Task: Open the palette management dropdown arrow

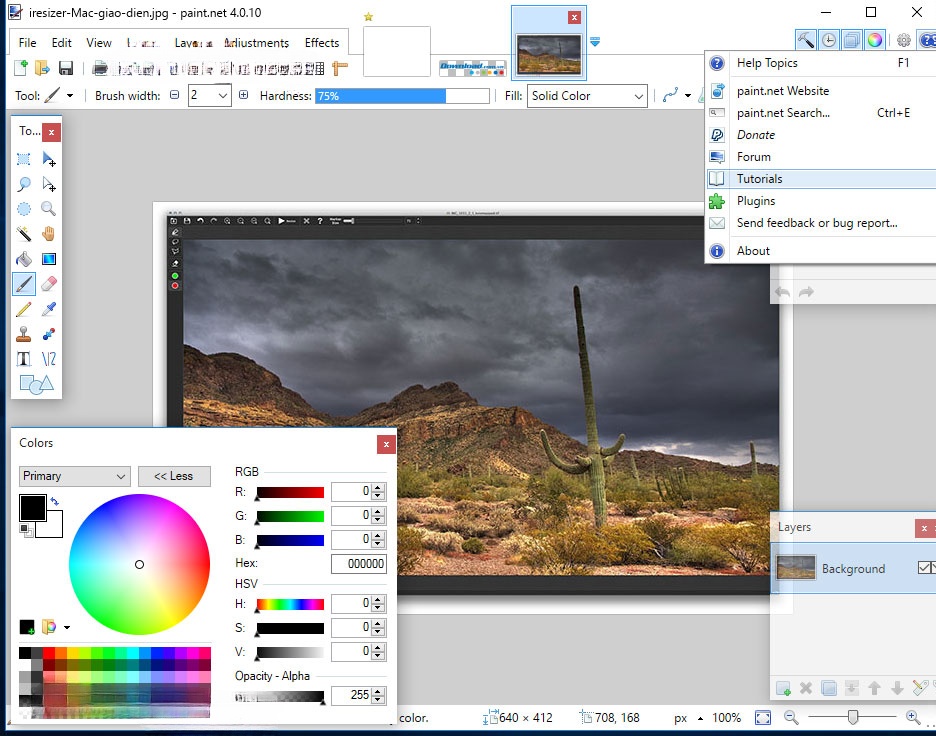Action: [67, 627]
